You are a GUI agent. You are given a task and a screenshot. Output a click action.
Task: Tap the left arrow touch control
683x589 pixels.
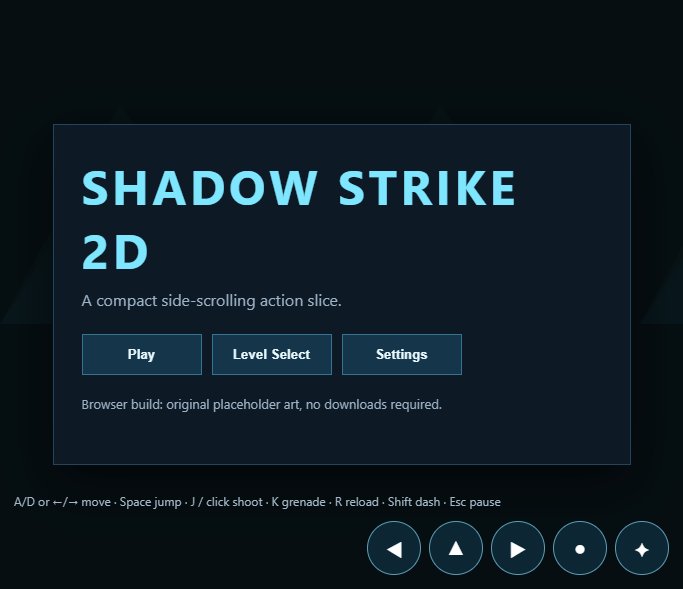pyautogui.click(x=394, y=548)
